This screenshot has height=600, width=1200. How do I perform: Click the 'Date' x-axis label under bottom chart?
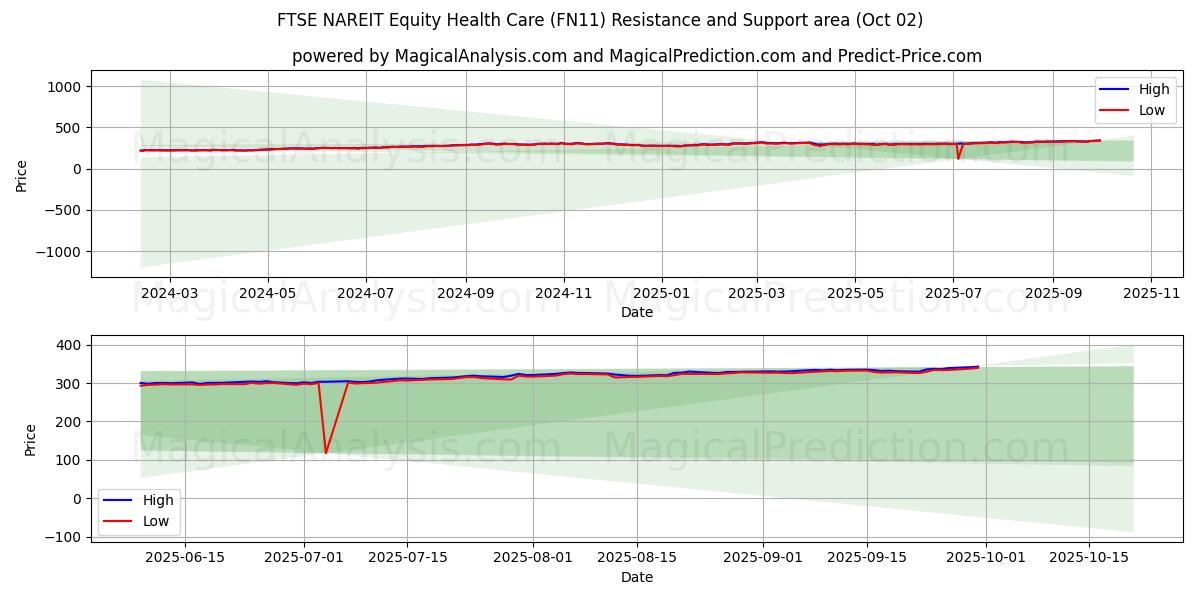click(636, 577)
